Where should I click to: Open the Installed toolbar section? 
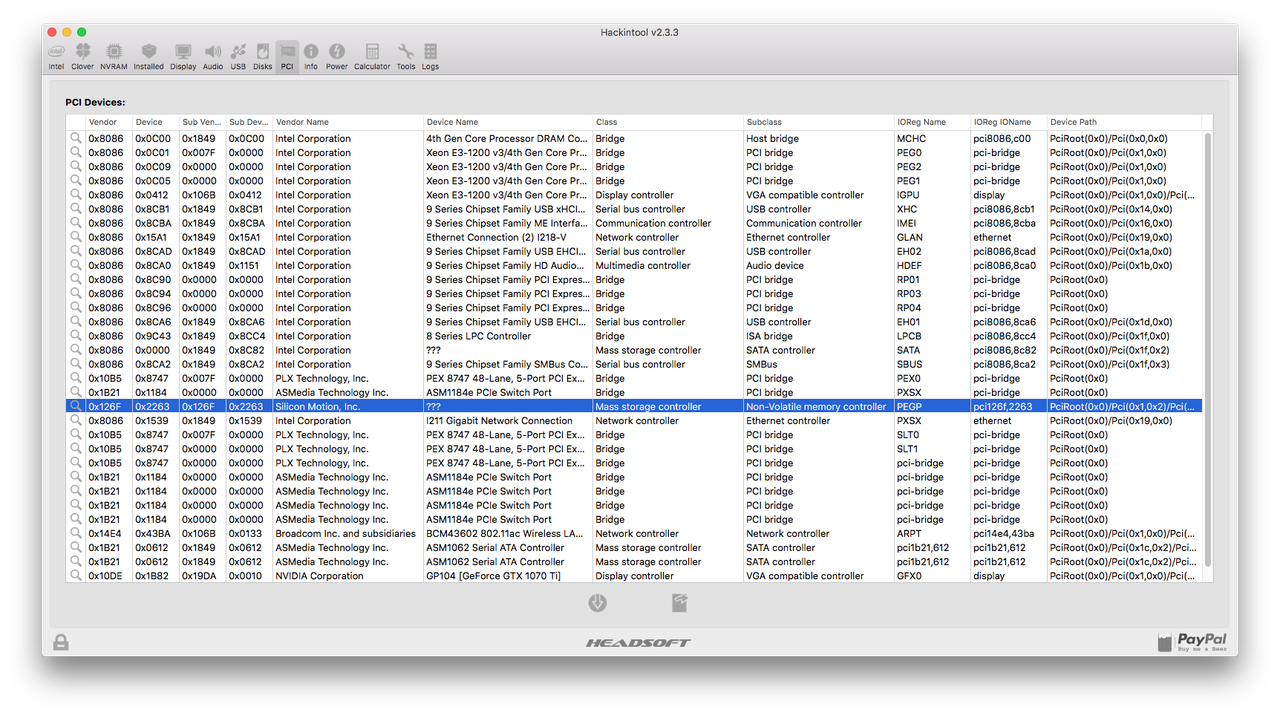[149, 56]
